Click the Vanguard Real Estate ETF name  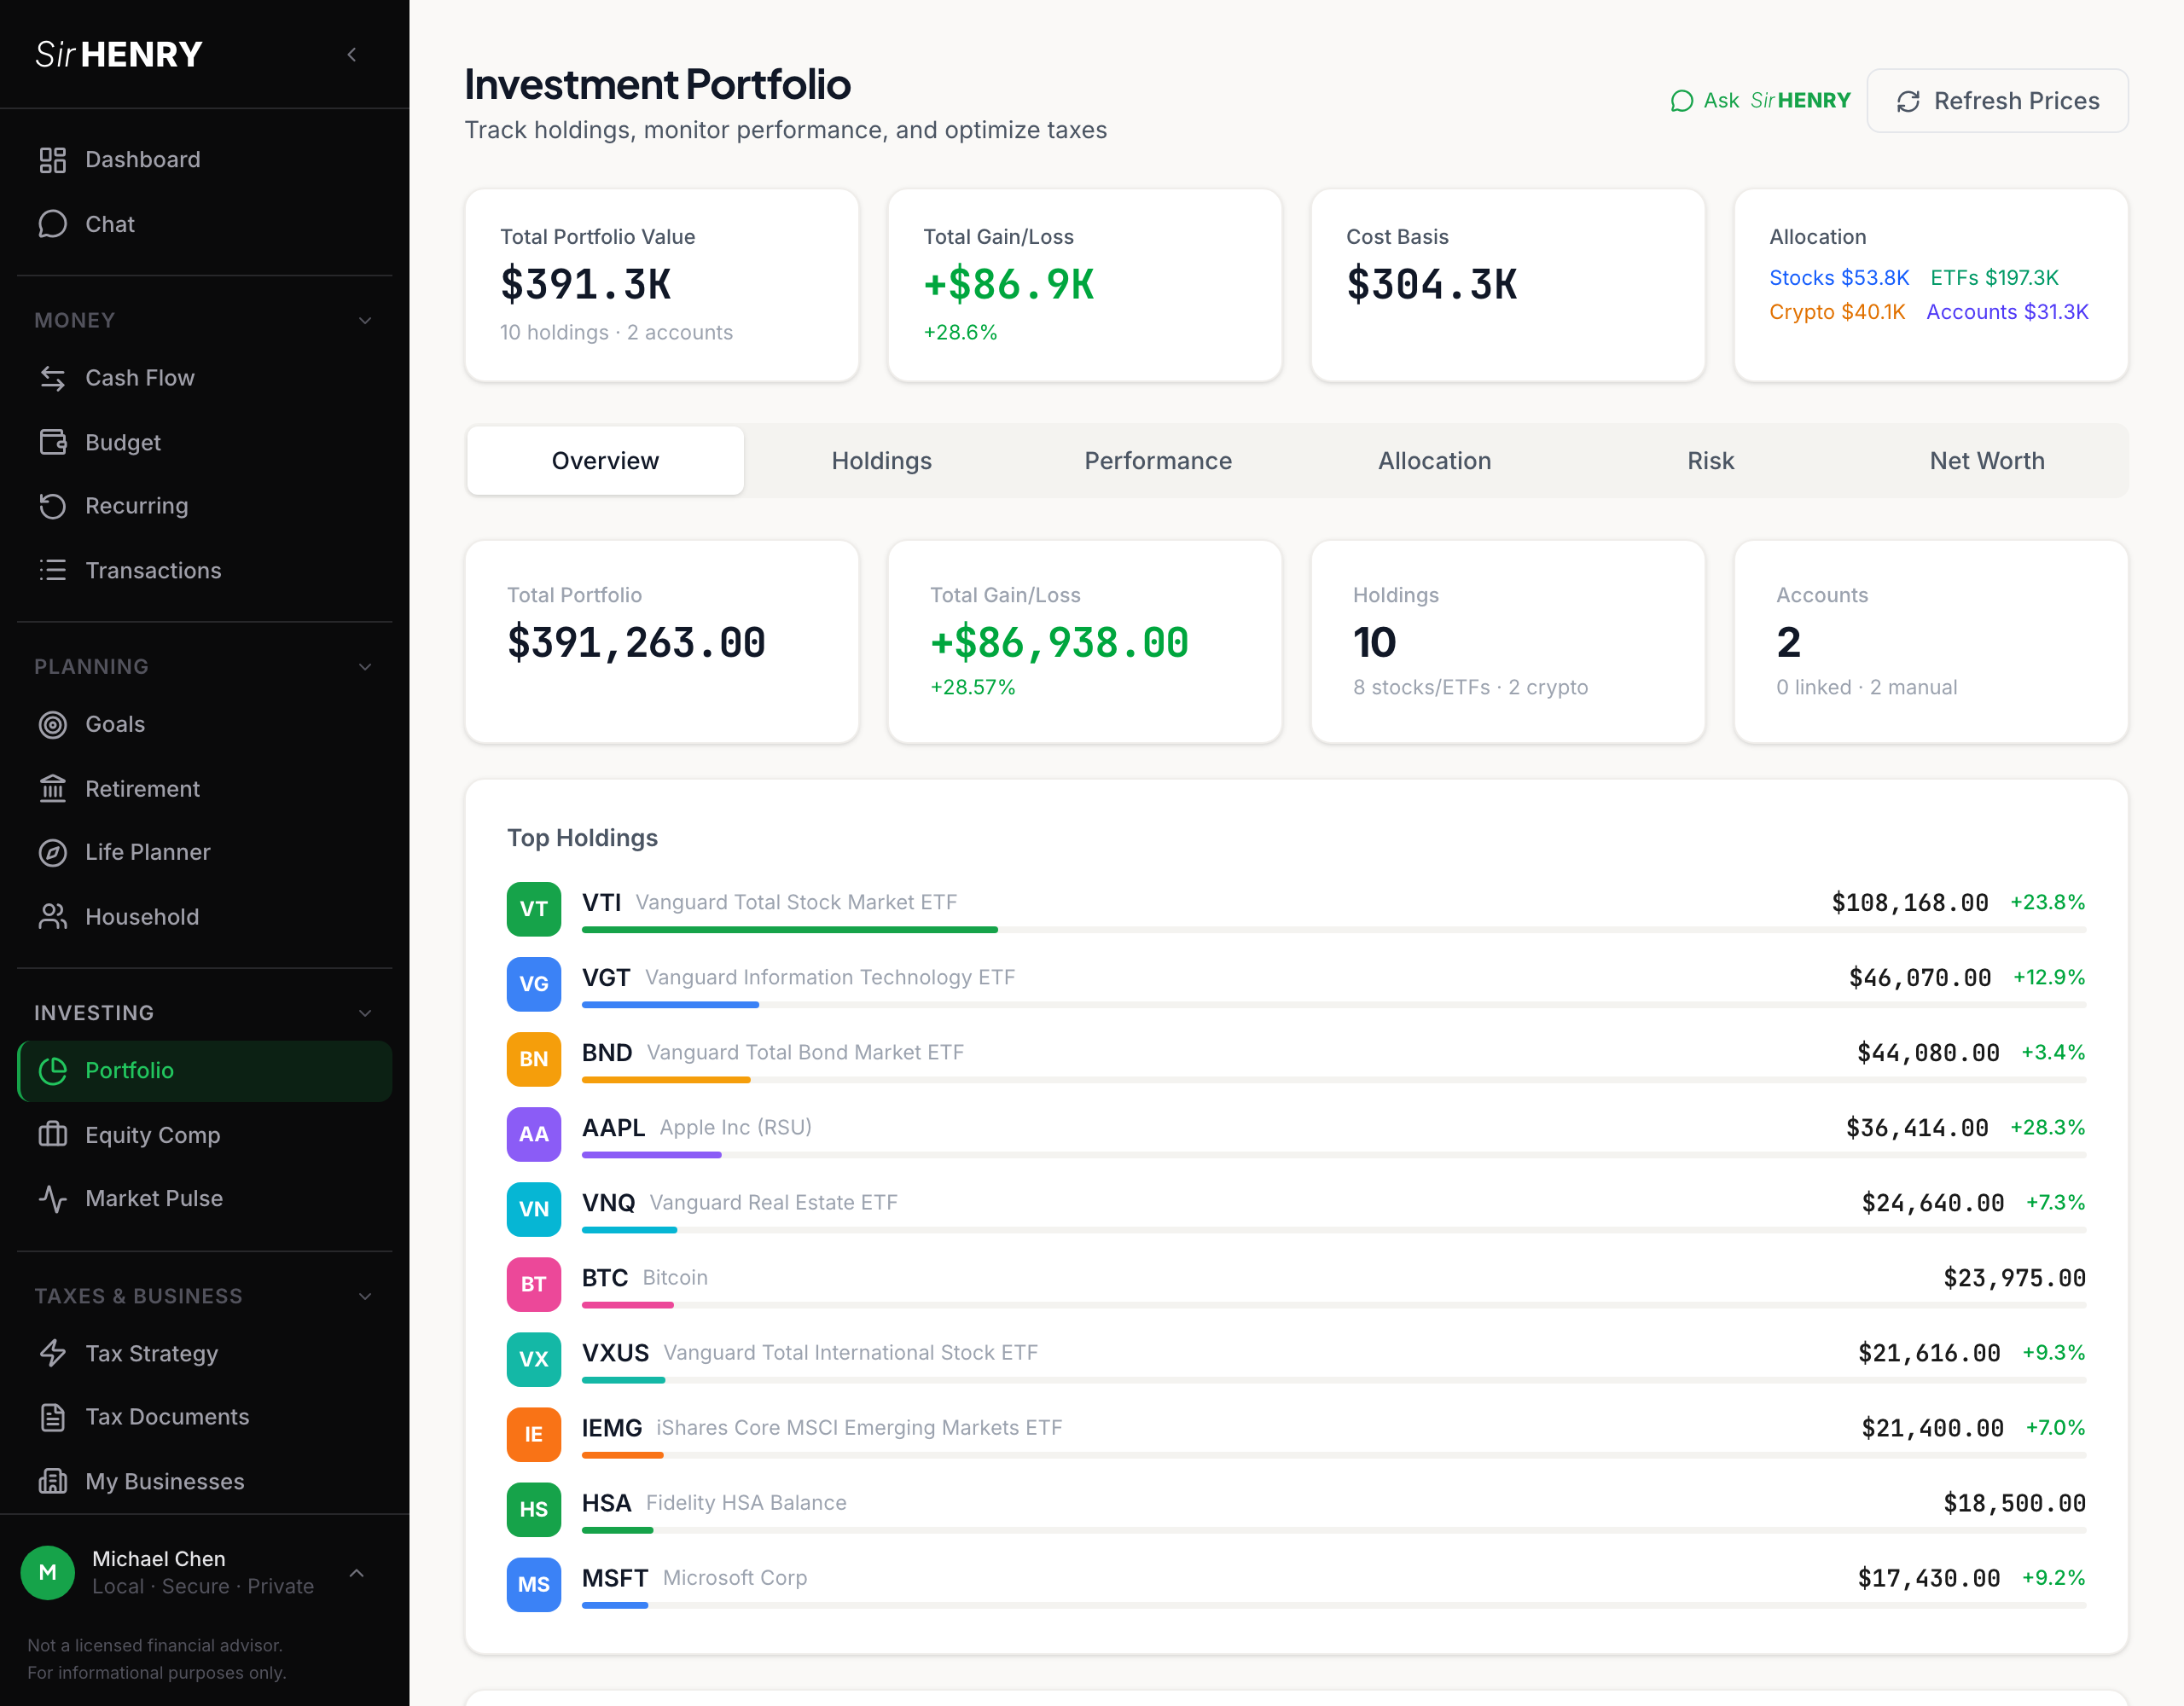(773, 1203)
